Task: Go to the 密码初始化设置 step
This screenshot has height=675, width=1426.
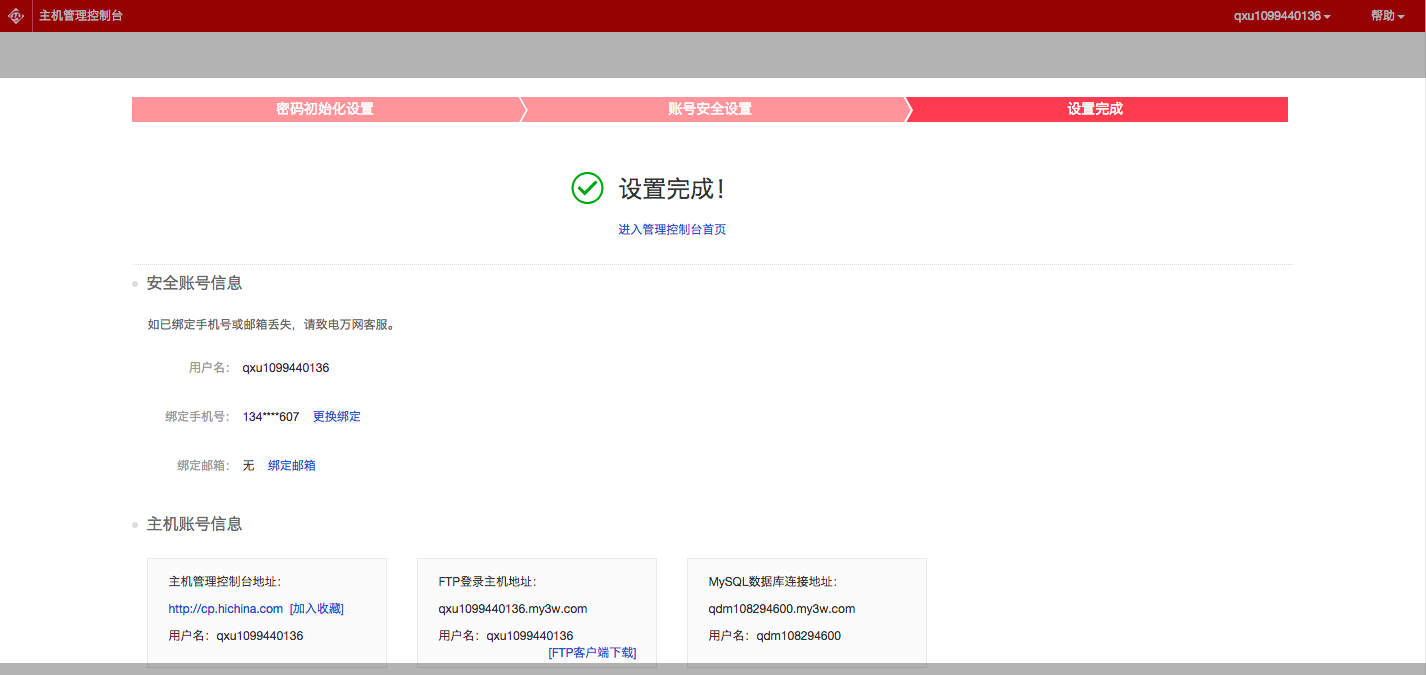Action: (x=325, y=109)
